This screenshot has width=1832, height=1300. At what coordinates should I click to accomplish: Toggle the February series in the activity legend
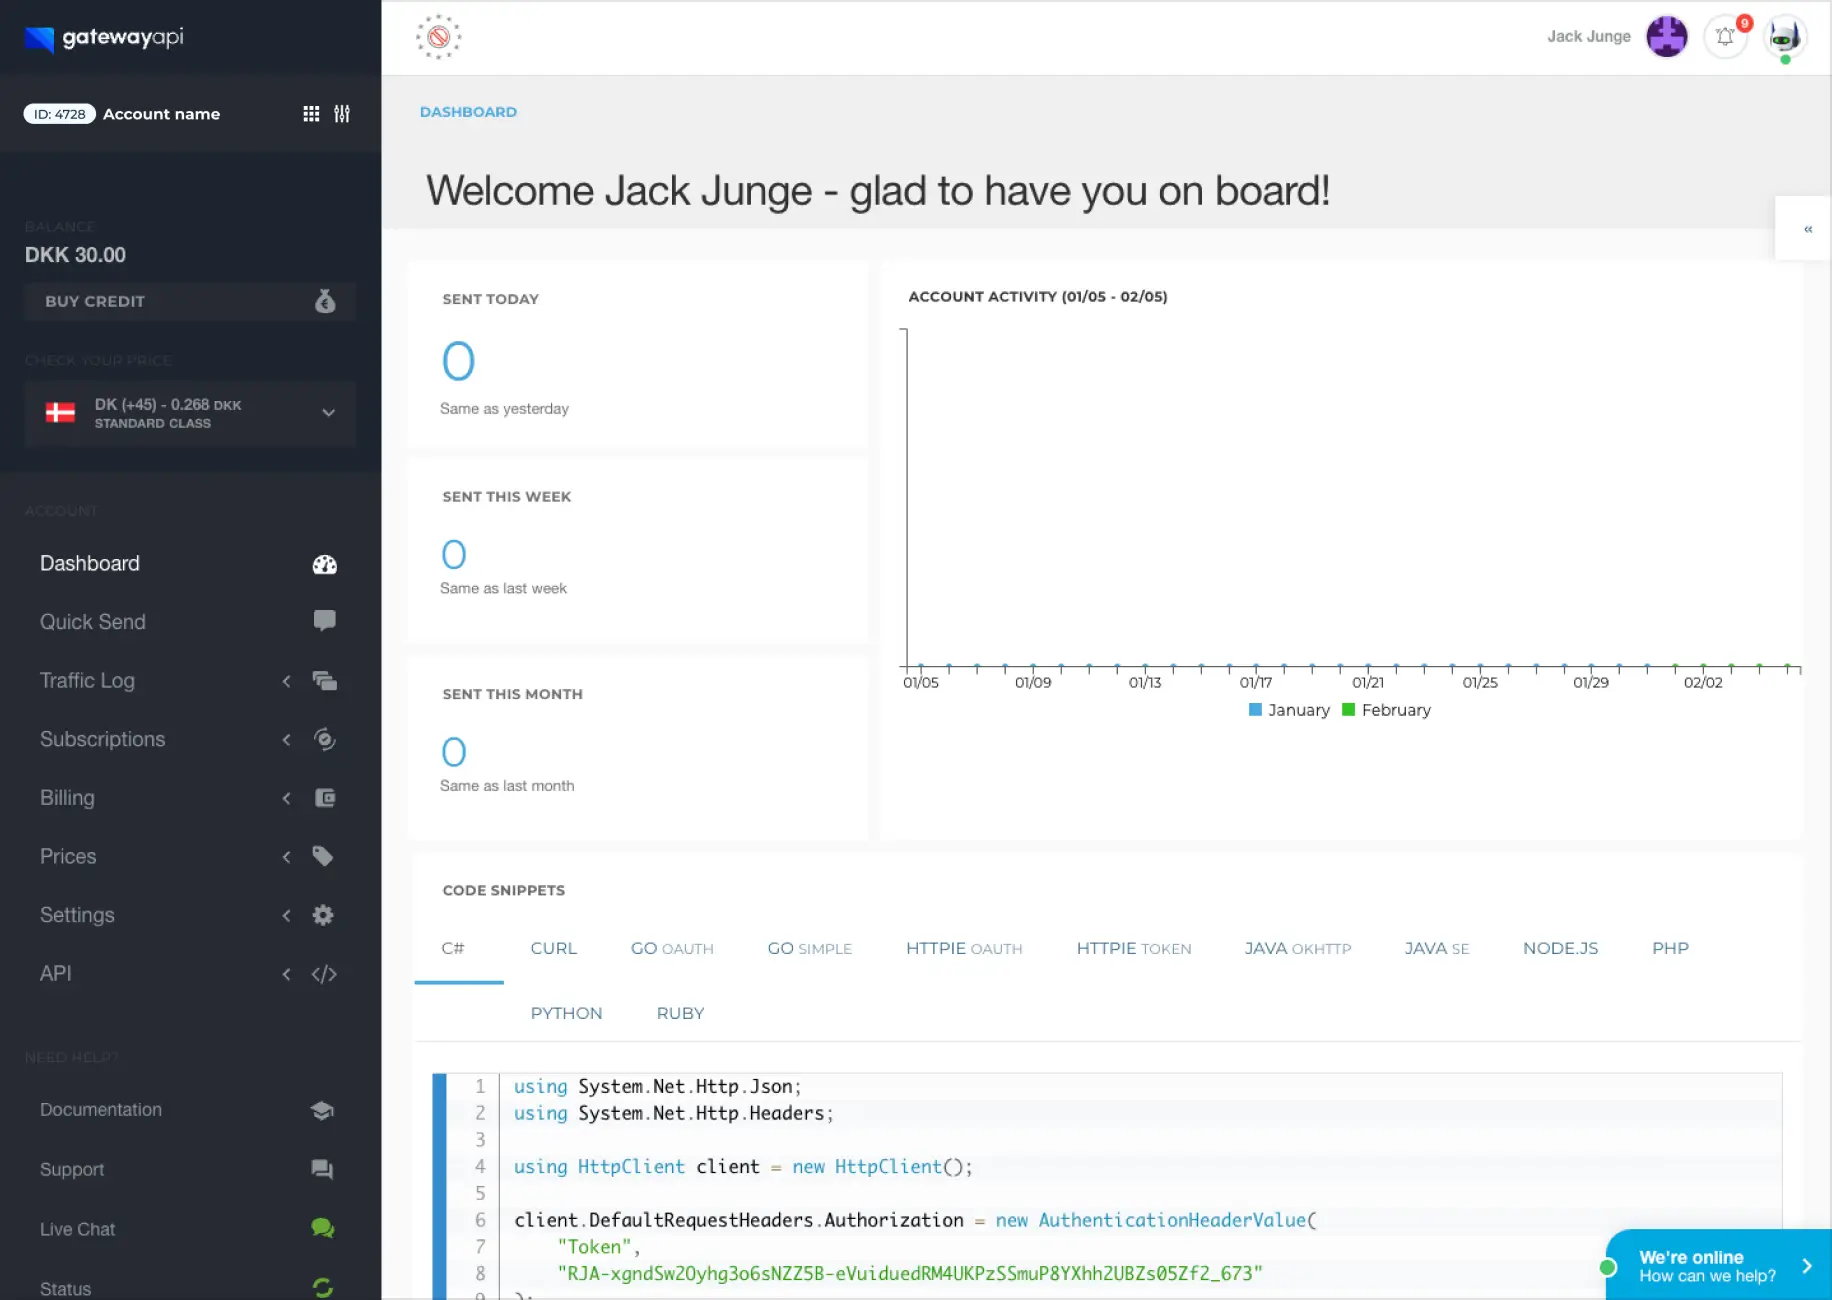1387,710
